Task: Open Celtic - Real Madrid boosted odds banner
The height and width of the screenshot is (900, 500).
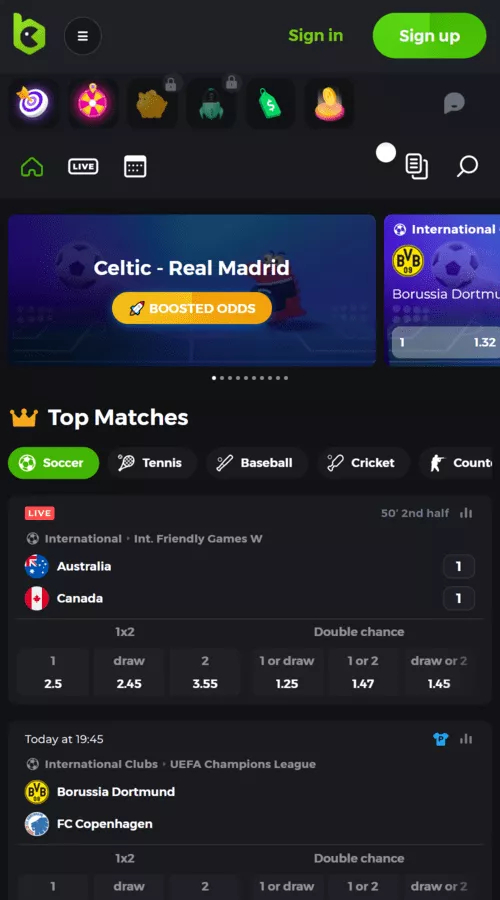Action: [192, 290]
